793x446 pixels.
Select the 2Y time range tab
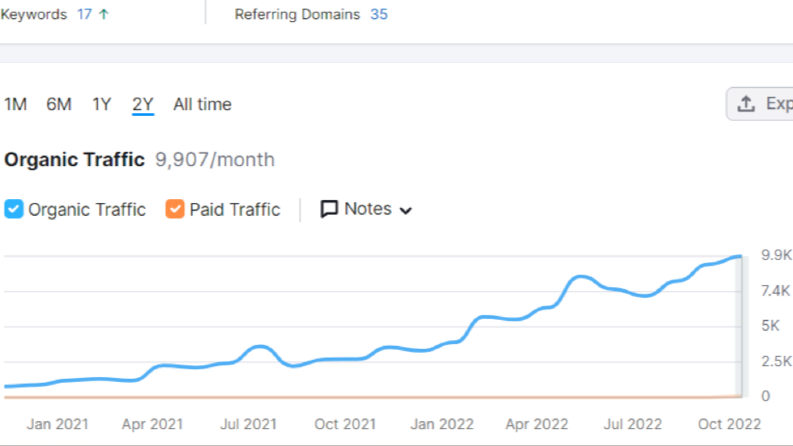143,105
